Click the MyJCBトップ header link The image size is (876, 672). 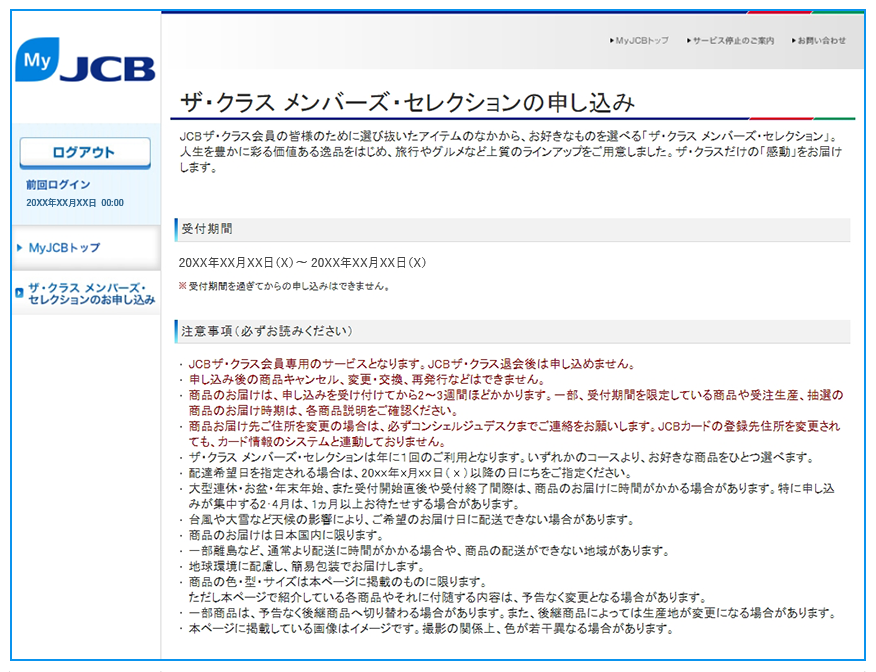[641, 40]
